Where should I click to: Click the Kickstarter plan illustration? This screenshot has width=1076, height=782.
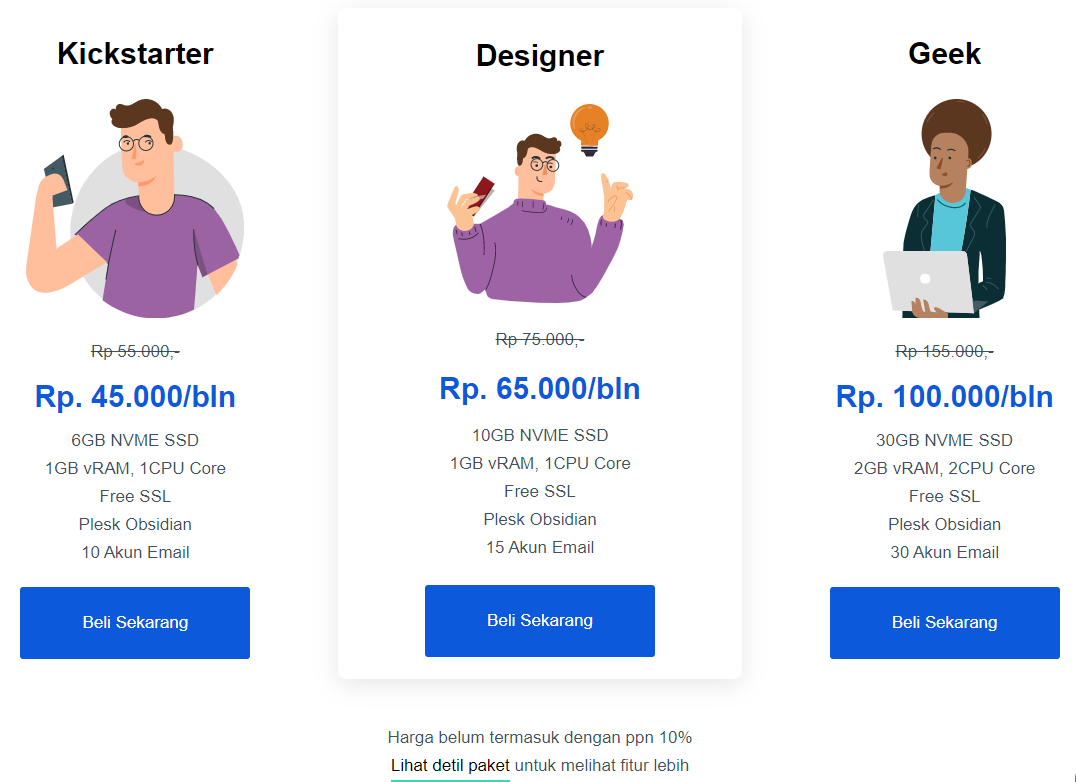(135, 208)
